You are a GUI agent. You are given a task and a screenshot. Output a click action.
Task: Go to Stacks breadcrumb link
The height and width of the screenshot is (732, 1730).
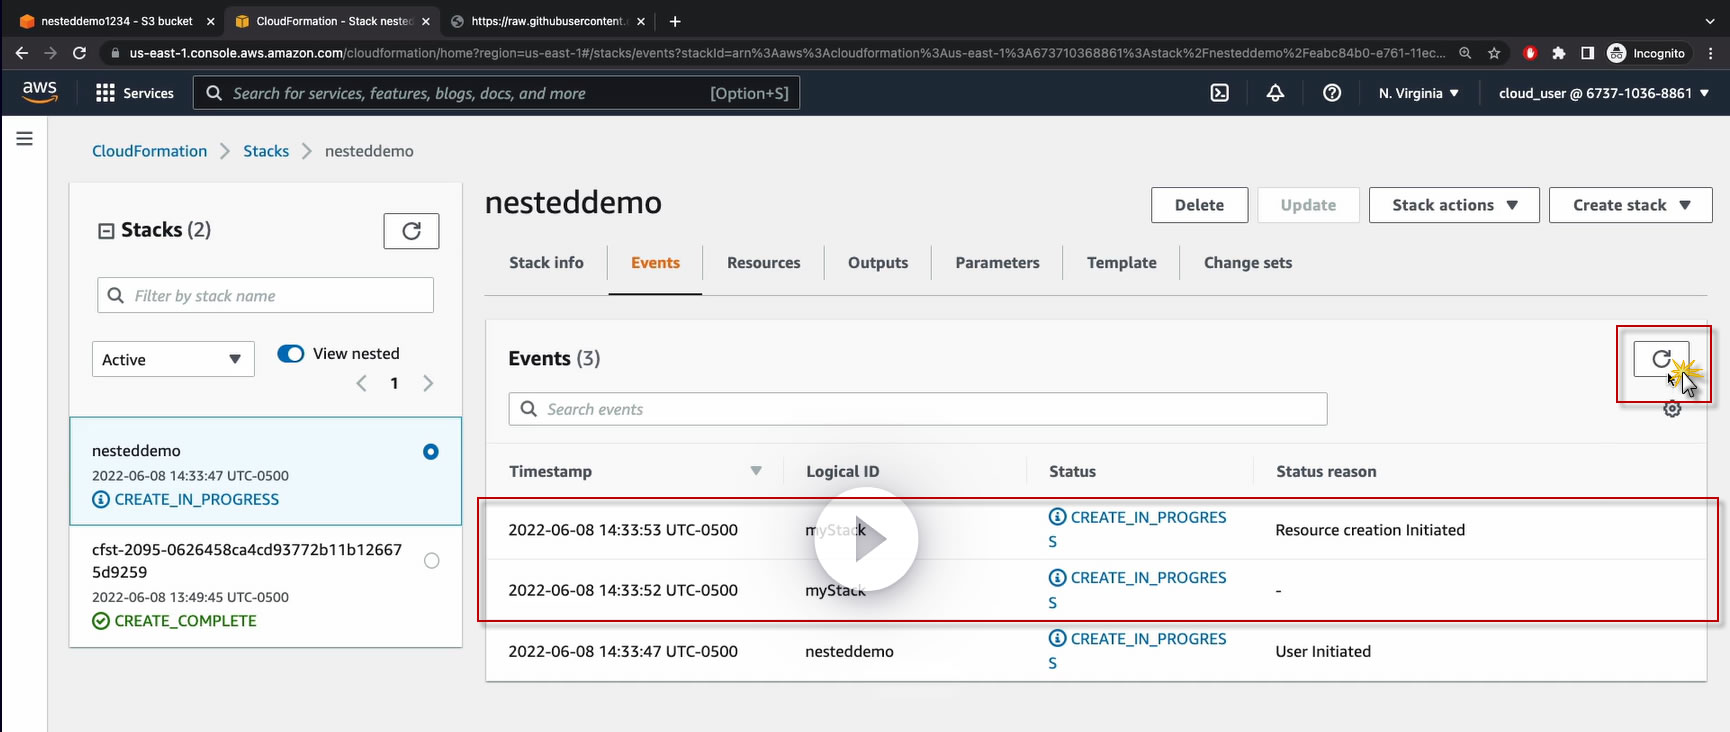[x=266, y=151]
